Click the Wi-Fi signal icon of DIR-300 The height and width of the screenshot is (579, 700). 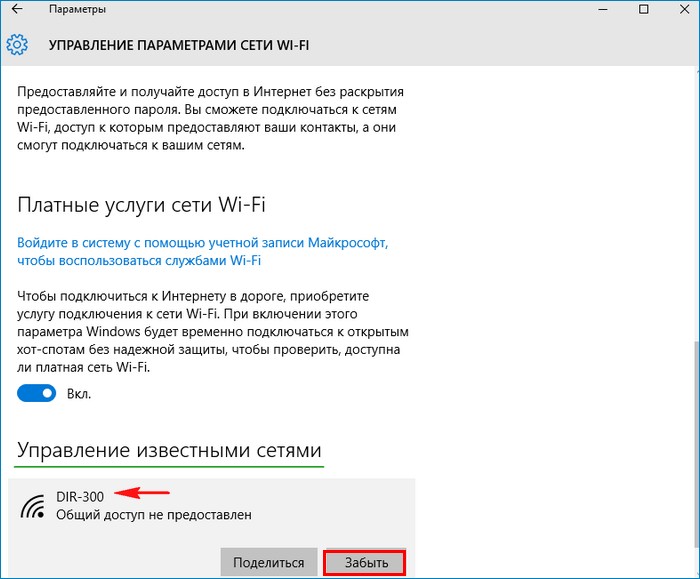tap(33, 506)
